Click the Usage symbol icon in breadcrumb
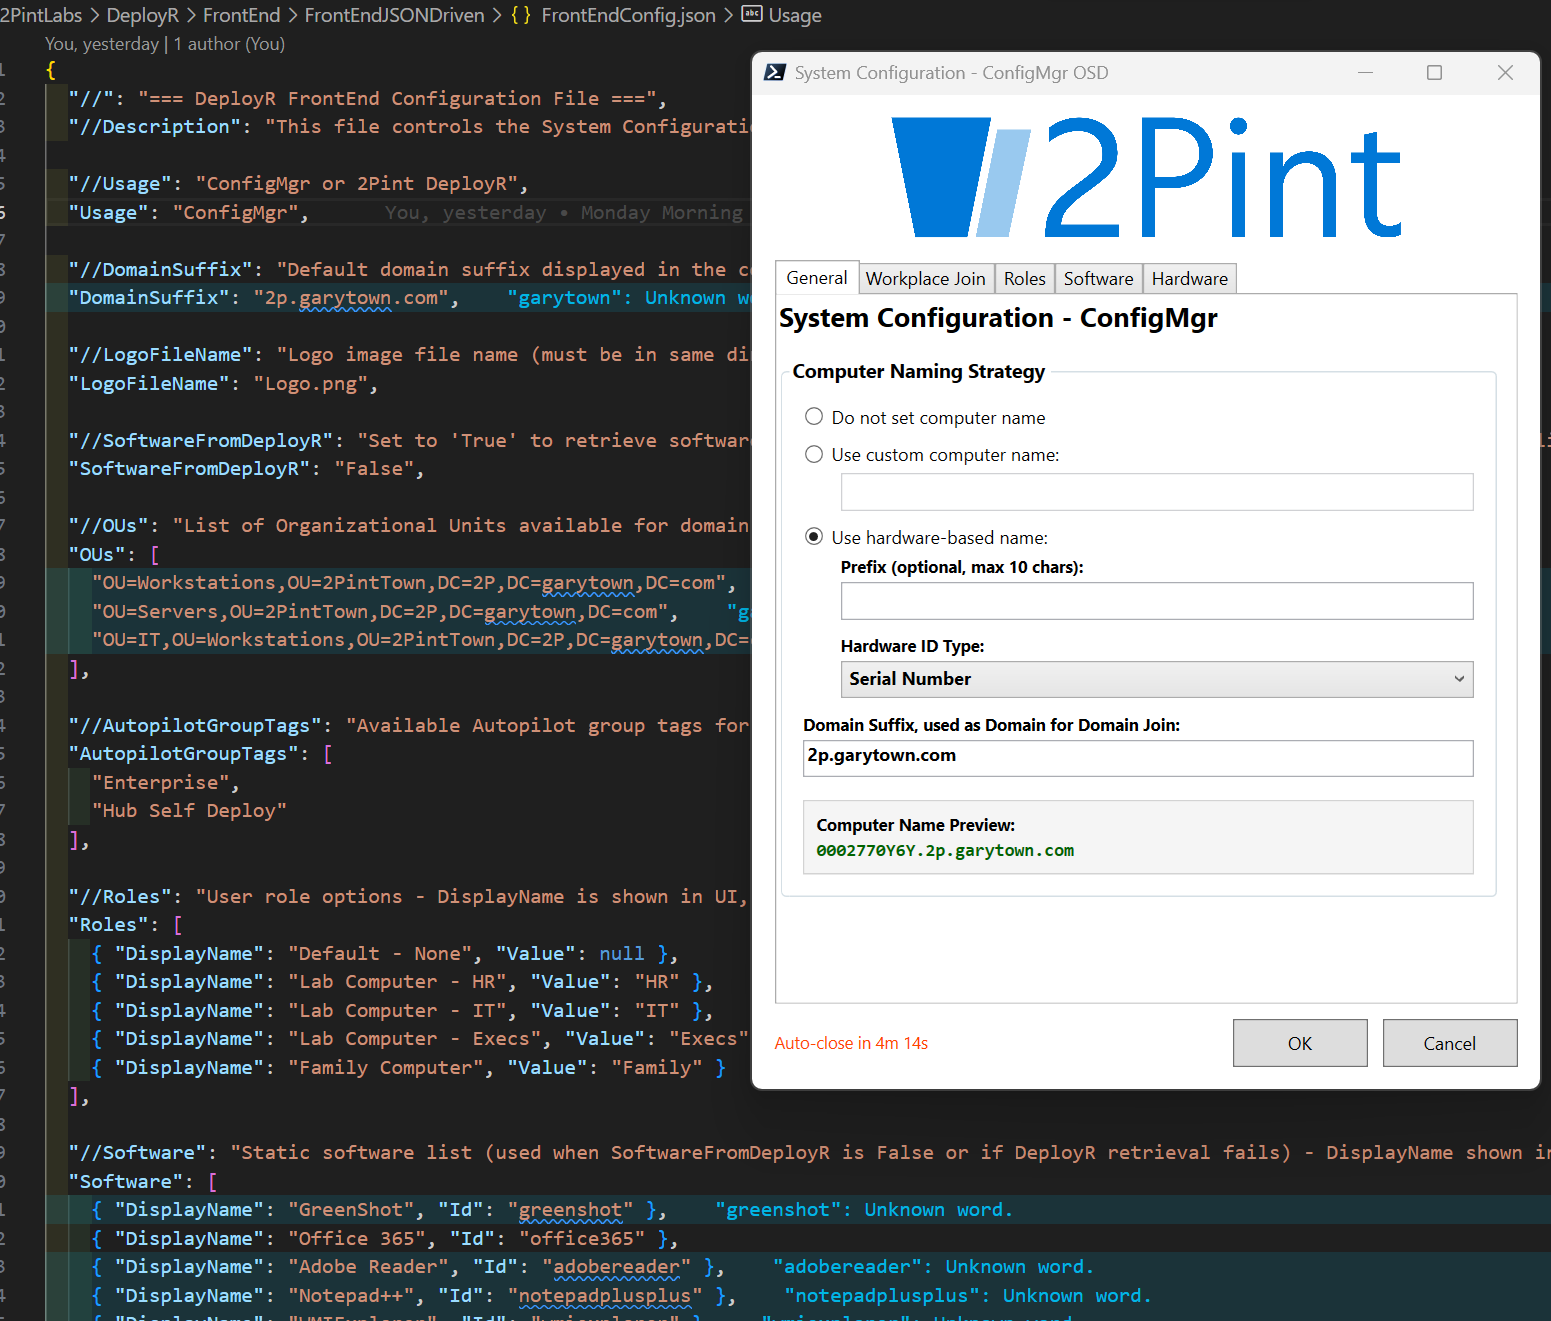This screenshot has height=1321, width=1551. pos(751,15)
